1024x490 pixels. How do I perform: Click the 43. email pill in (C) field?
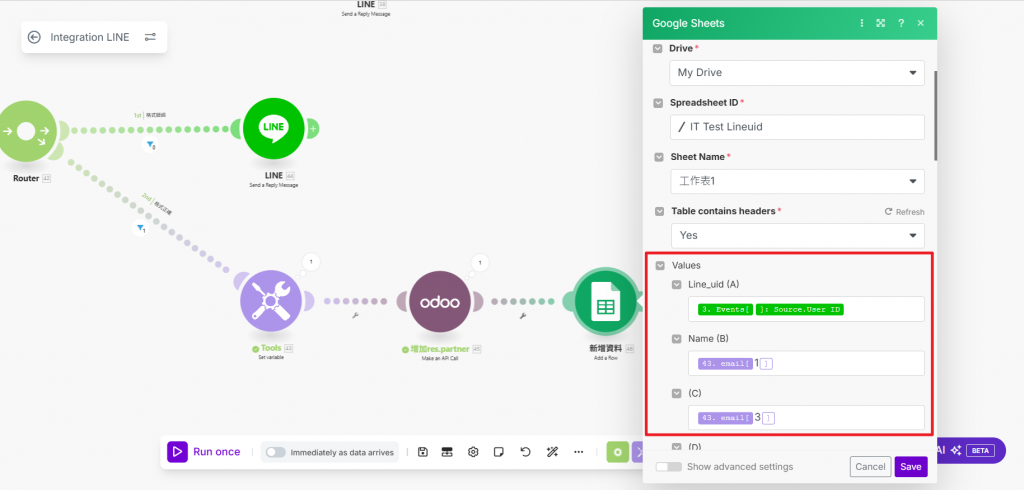(x=725, y=417)
